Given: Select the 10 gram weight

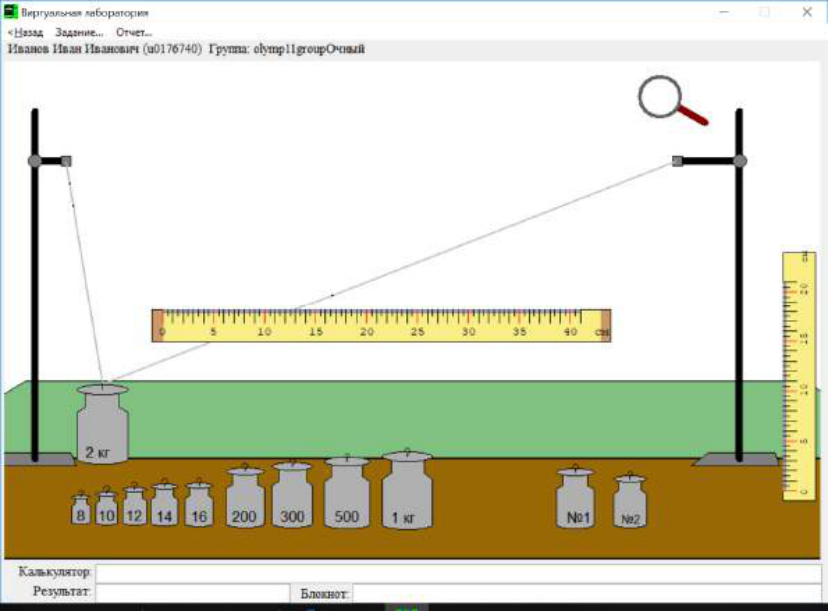Looking at the screenshot, I should click(x=106, y=507).
